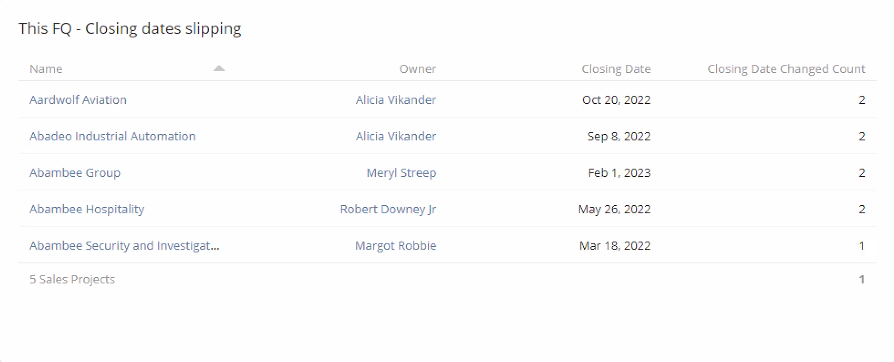Screen dimensions: 894x362
Task: Open Abambee Security and Investigat… project
Action: (124, 246)
